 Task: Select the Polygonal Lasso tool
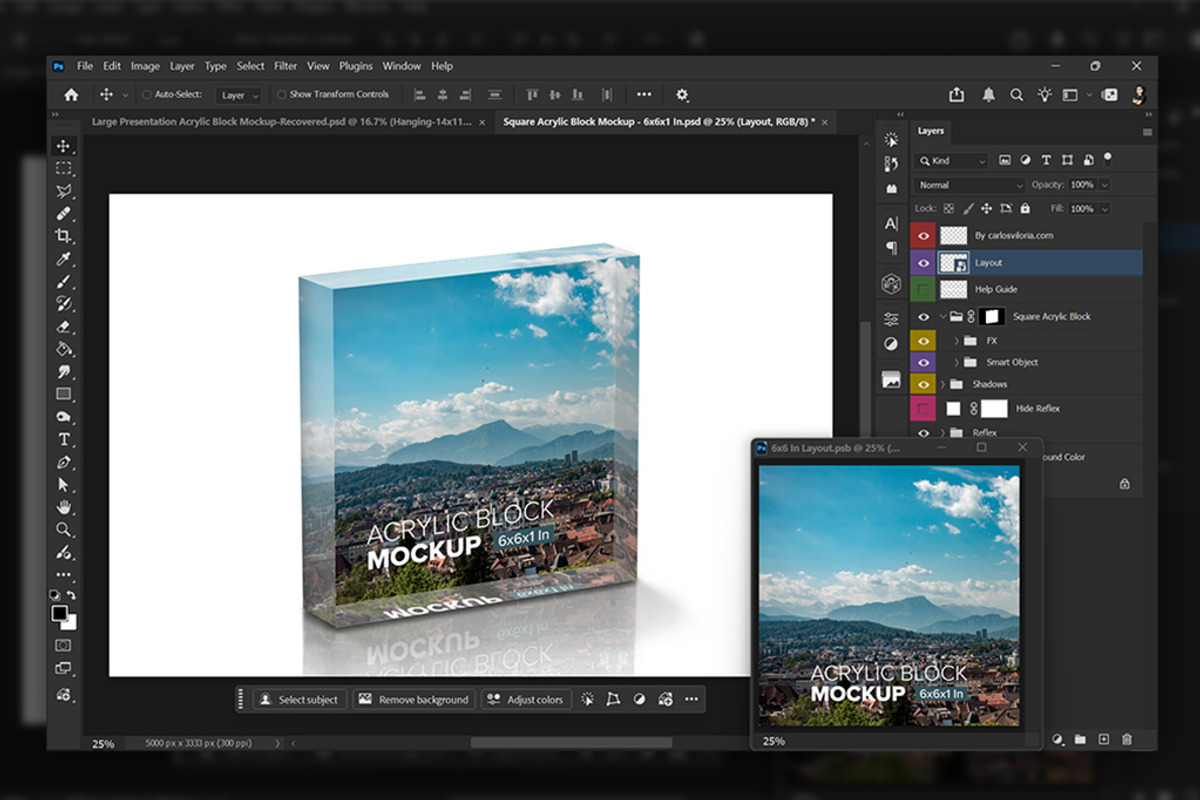click(64, 191)
